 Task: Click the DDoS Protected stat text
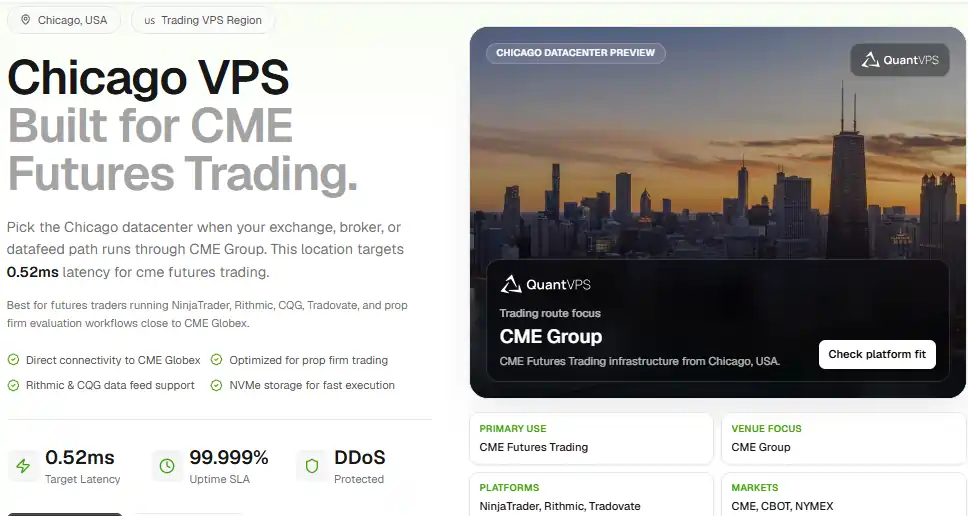click(x=359, y=467)
